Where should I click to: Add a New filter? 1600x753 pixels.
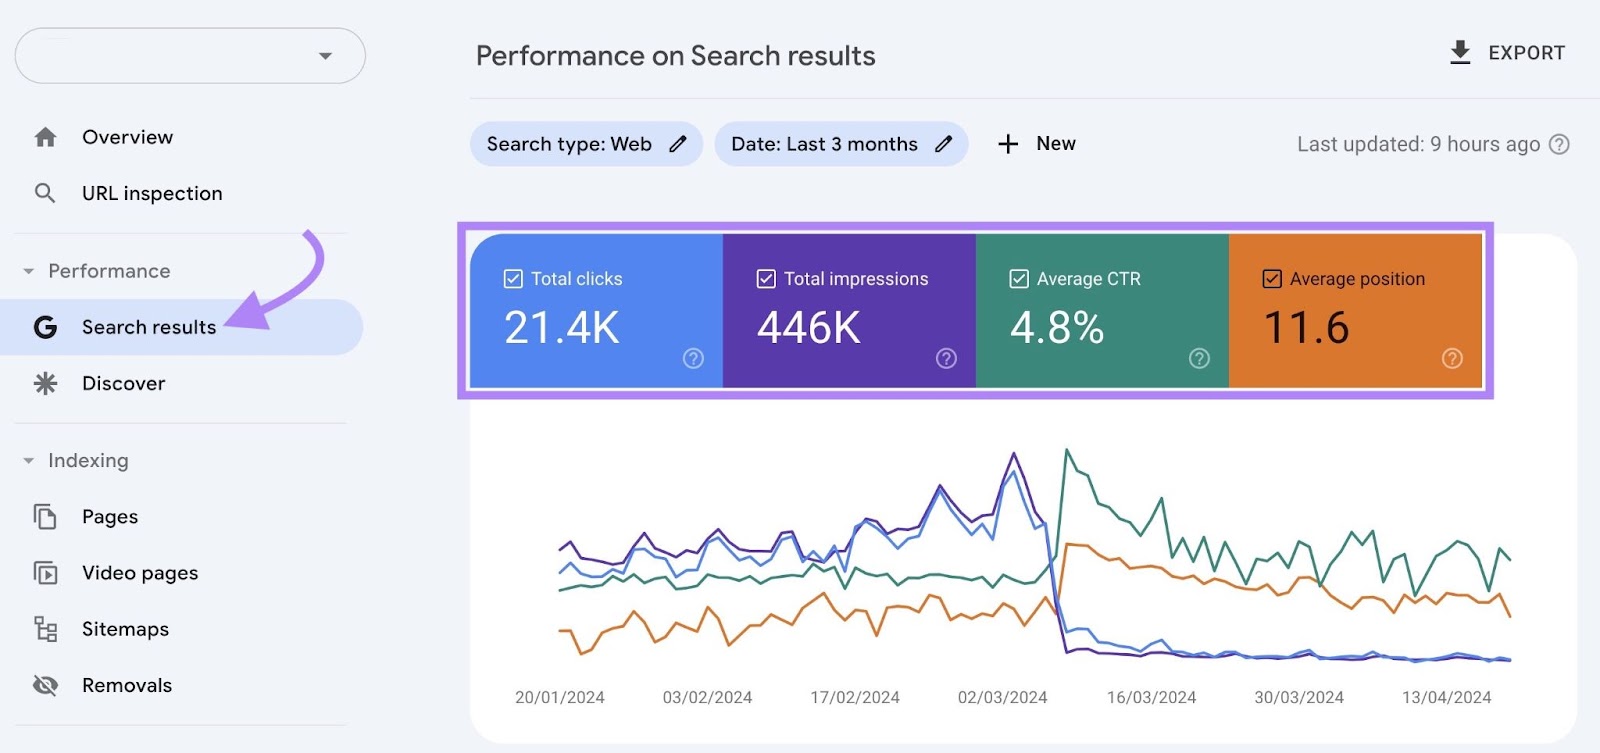coord(1037,144)
